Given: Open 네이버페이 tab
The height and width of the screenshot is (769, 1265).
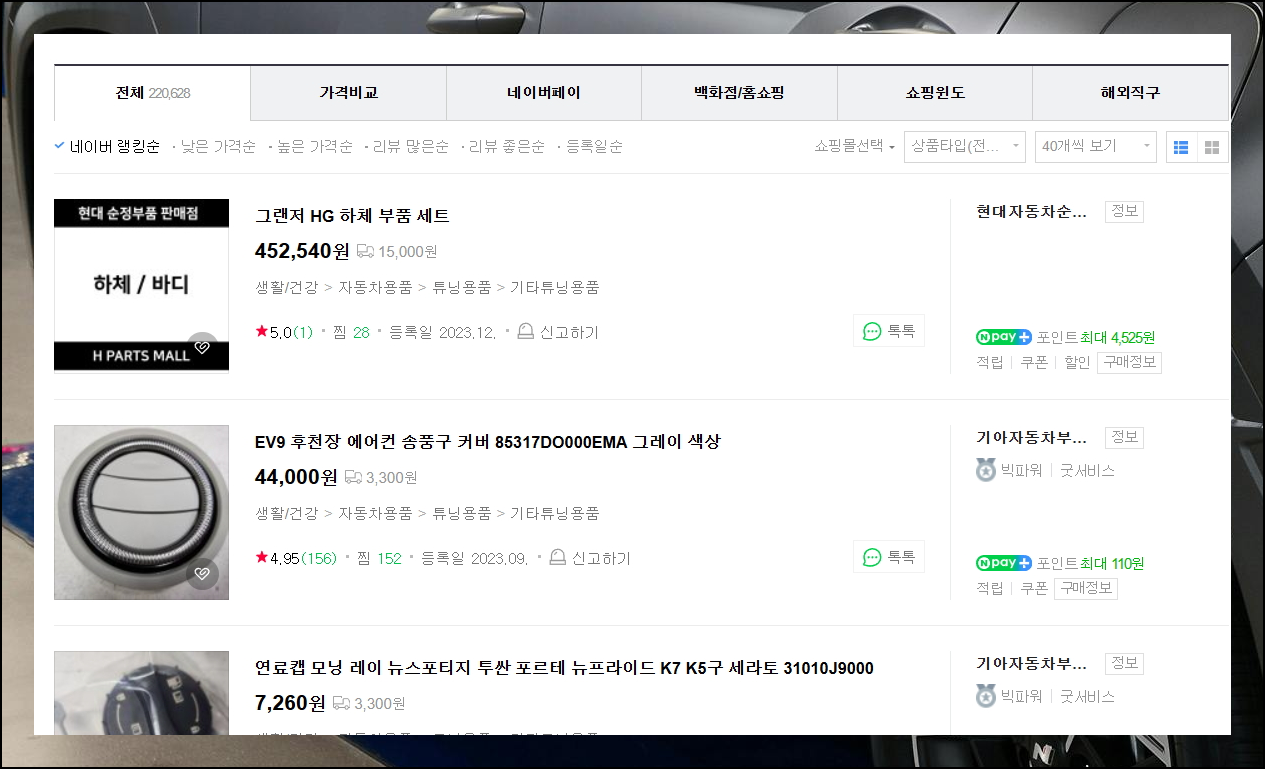Looking at the screenshot, I should point(543,93).
